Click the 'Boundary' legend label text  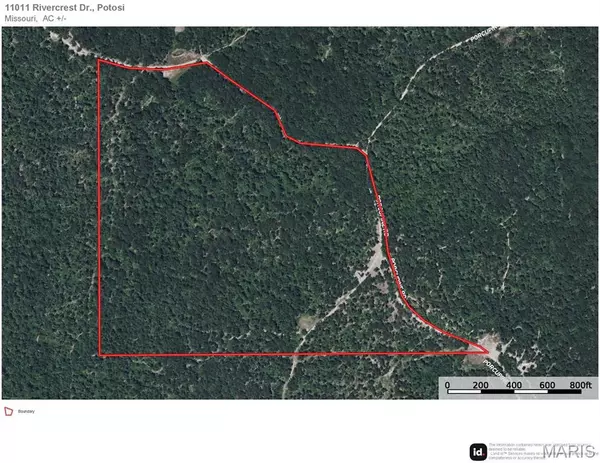click(x=26, y=411)
